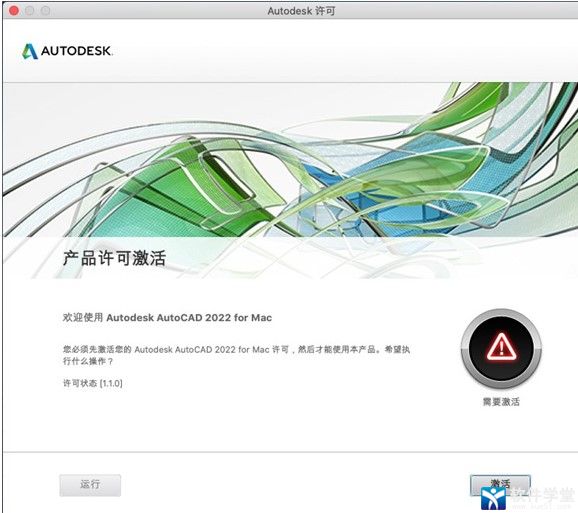
Task: Click the 欢迎使用 Autodesk AutoCAD 2022 welcome line
Action: coord(167,318)
